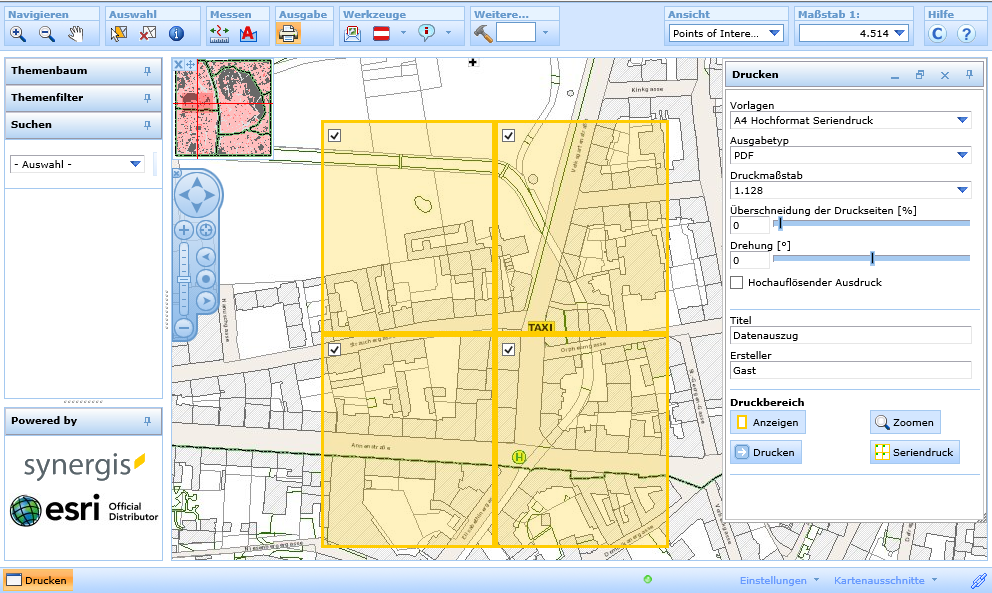Screen dimensions: 992x593
Task: Activate the pan hand tool
Action: pyautogui.click(x=76, y=34)
